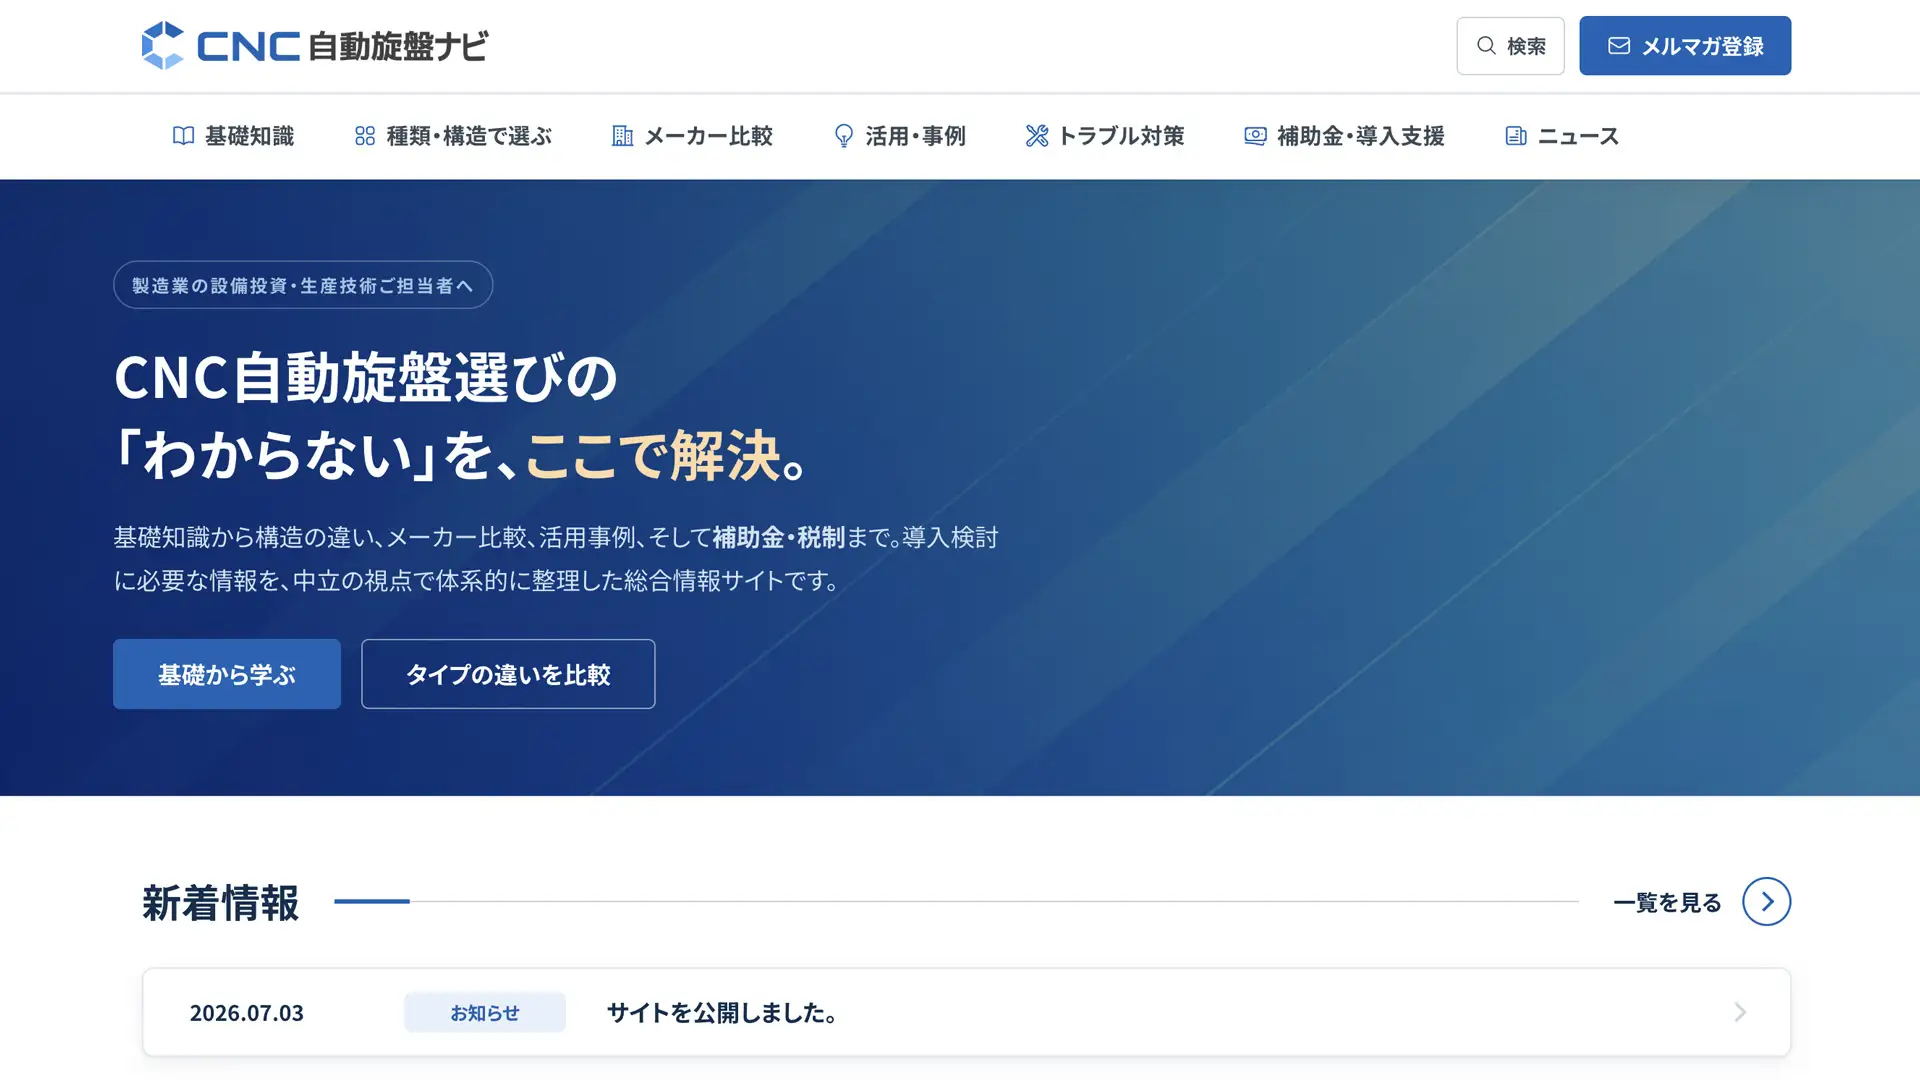Screen dimensions: 1920x1080
Task: Open the サイトを公開しました news item
Action: coord(966,1012)
